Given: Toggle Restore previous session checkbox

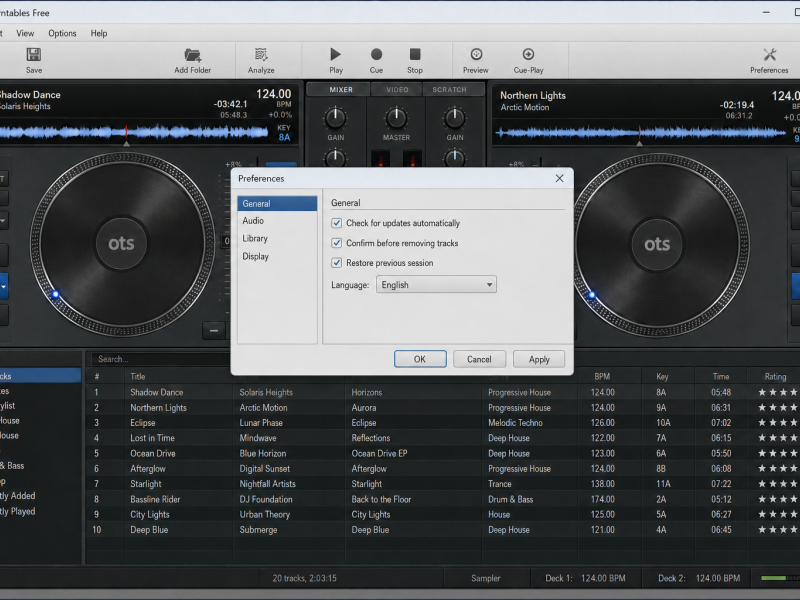Looking at the screenshot, I should (336, 263).
